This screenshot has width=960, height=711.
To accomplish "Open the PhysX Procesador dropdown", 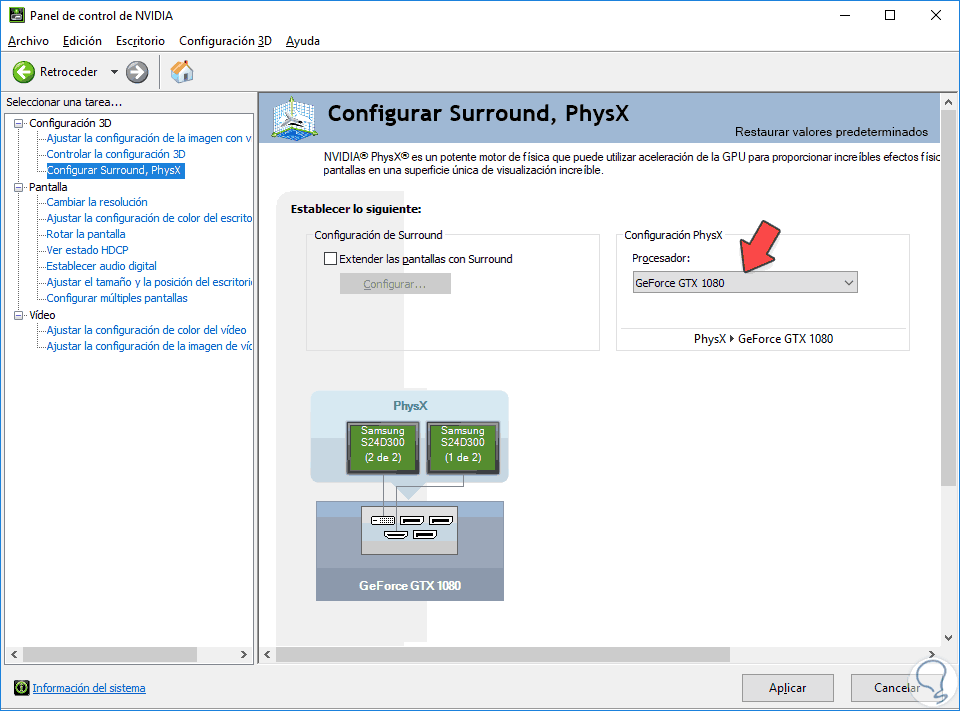I will coord(744,282).
